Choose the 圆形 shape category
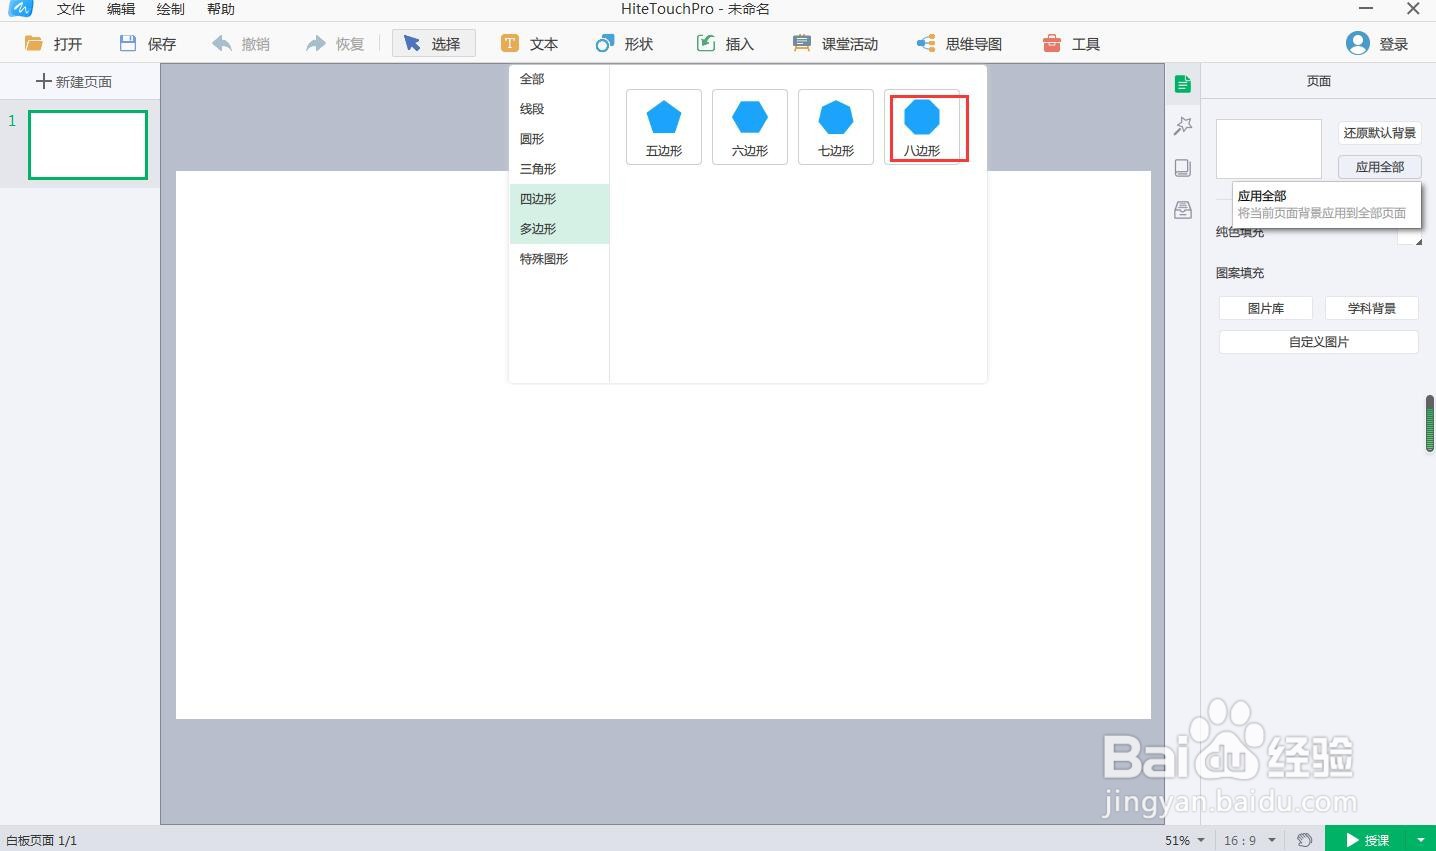The height and width of the screenshot is (851, 1436). click(x=559, y=139)
